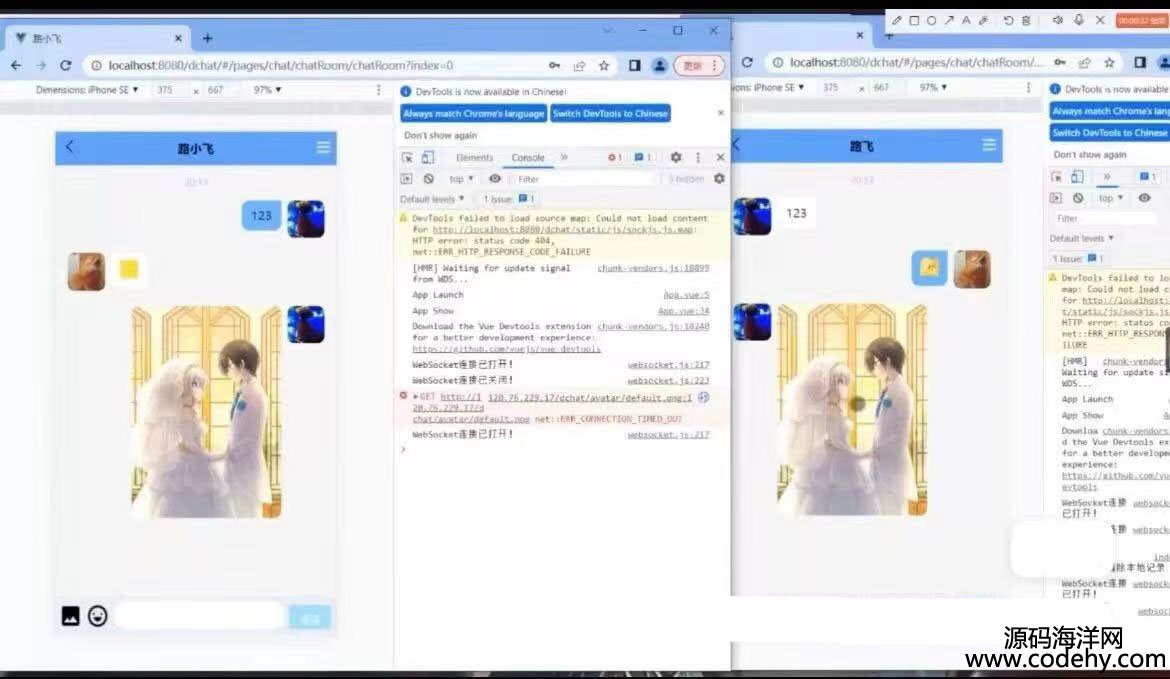The image size is (1170, 679).
Task: Click the chat message input field
Action: (200, 616)
